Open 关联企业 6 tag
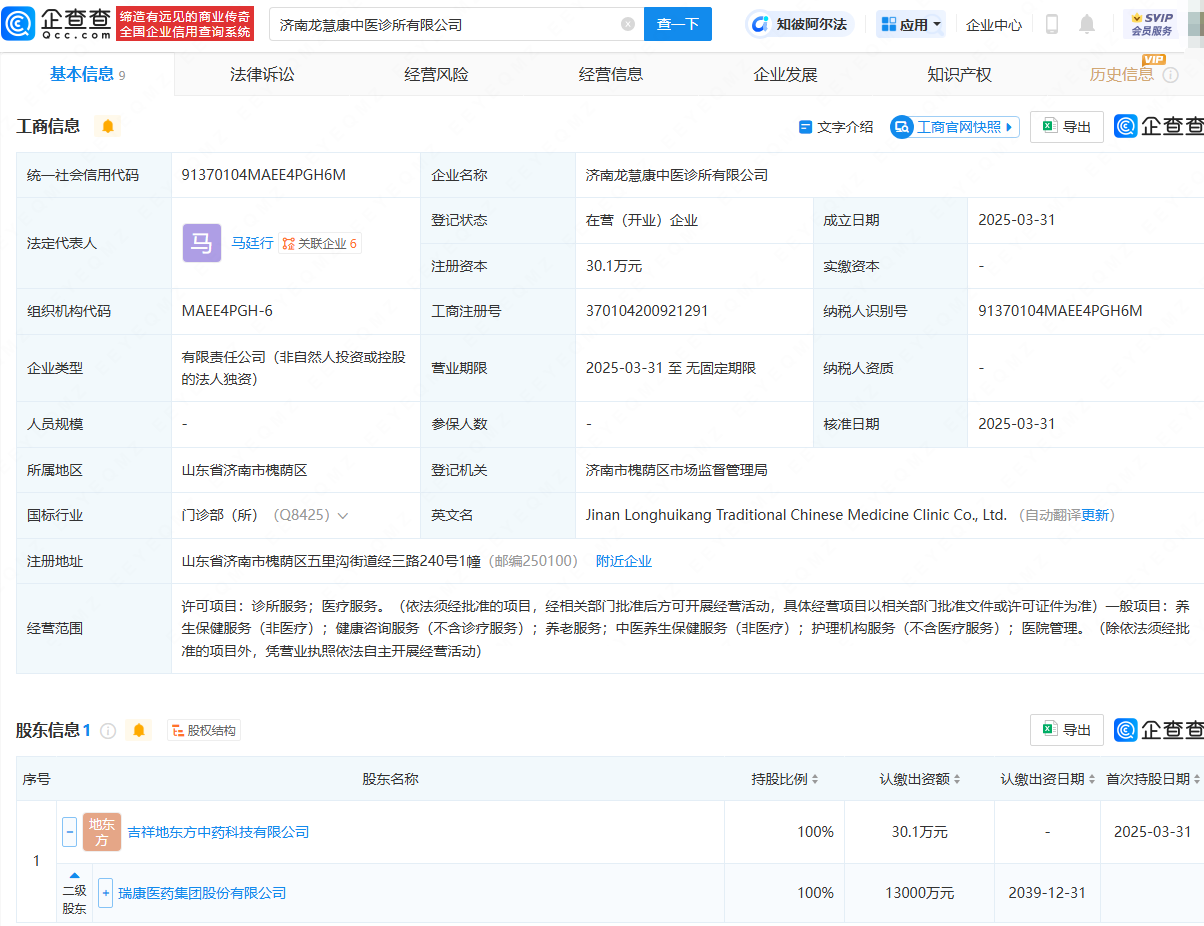Image resolution: width=1204 pixels, height=926 pixels. pos(320,243)
